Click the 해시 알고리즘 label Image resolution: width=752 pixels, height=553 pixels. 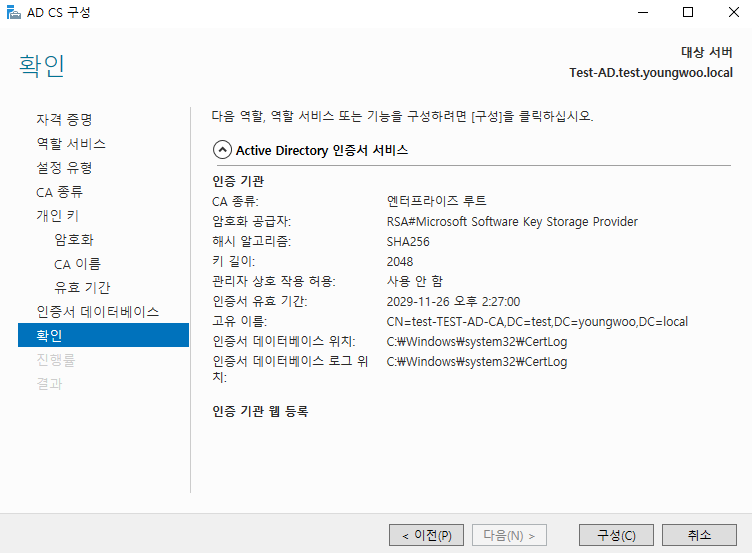(252, 241)
